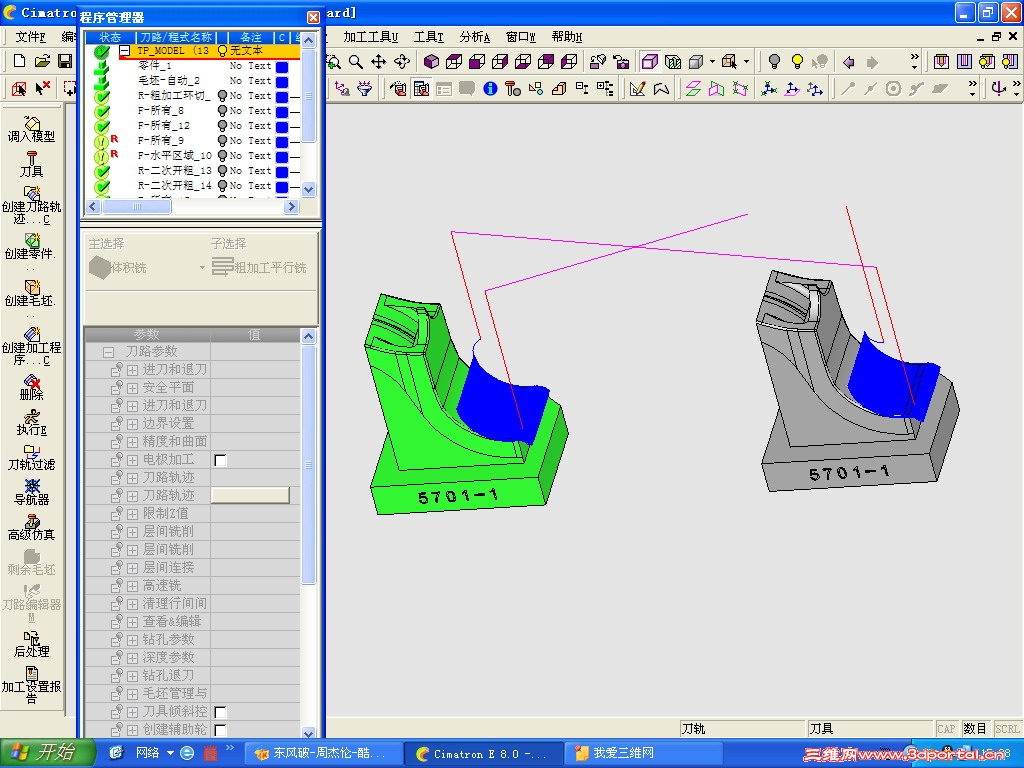The image size is (1024, 768).
Task: Click the Cimatron E 8.0 taskbar button
Action: [x=482, y=753]
